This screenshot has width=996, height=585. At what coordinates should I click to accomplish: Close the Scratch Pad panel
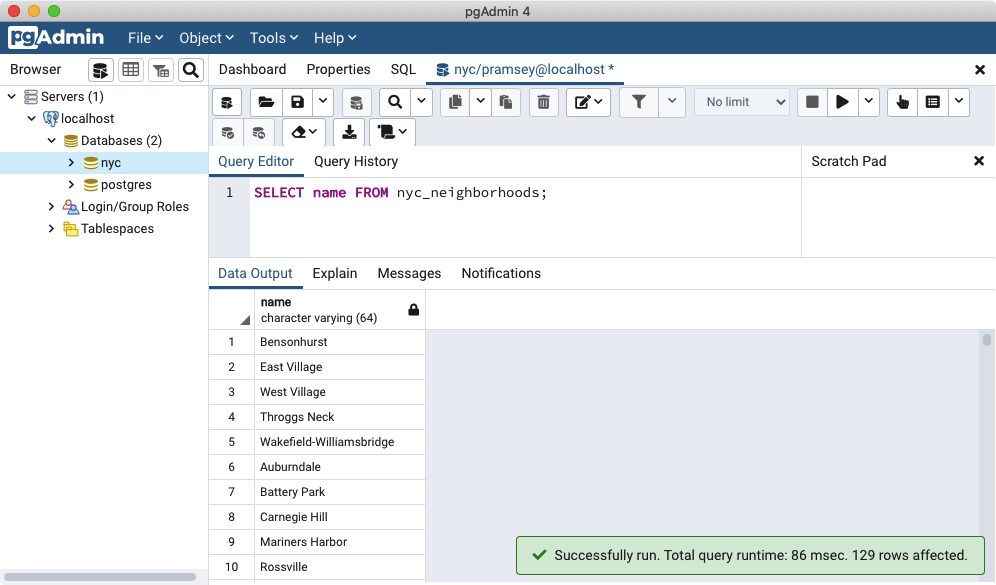coord(979,161)
